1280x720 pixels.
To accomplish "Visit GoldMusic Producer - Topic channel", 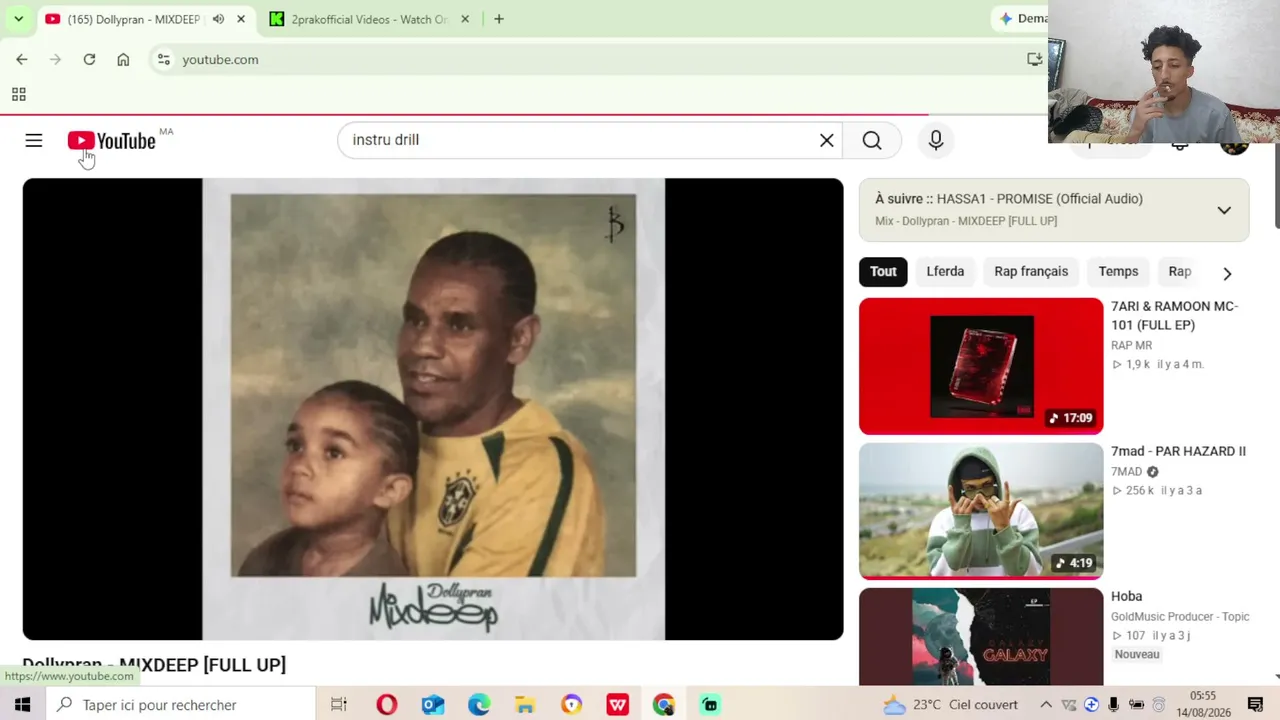I will (x=1180, y=617).
